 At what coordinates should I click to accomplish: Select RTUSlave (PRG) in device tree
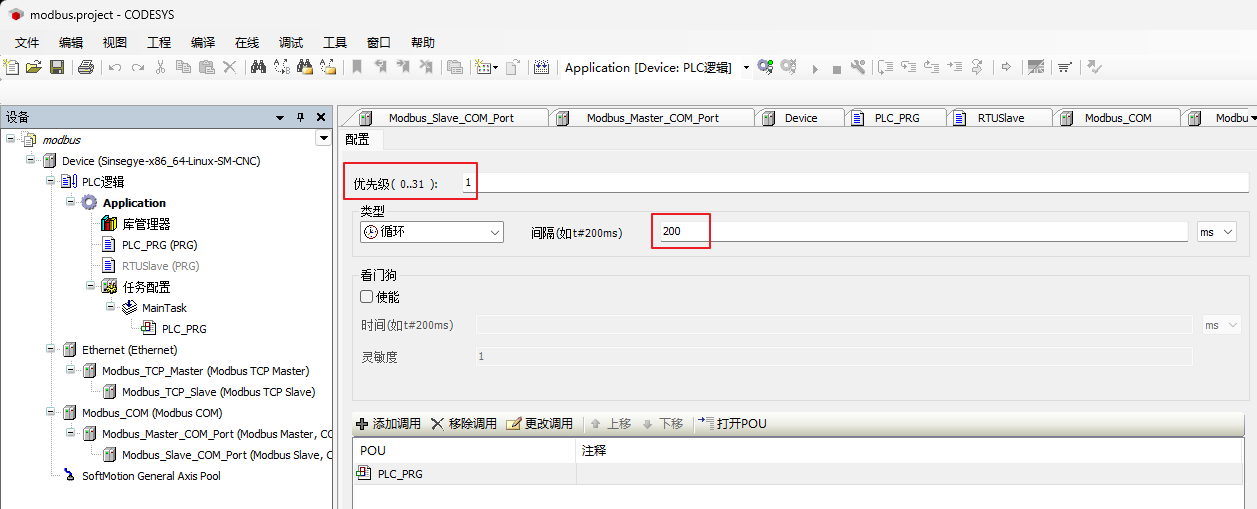point(160,266)
